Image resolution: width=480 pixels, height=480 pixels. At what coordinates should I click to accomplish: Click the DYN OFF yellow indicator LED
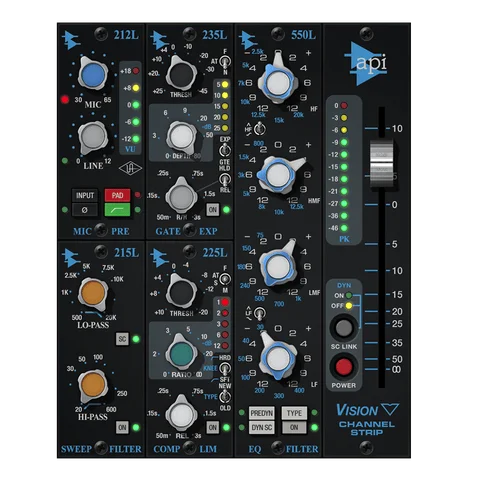click(x=349, y=305)
